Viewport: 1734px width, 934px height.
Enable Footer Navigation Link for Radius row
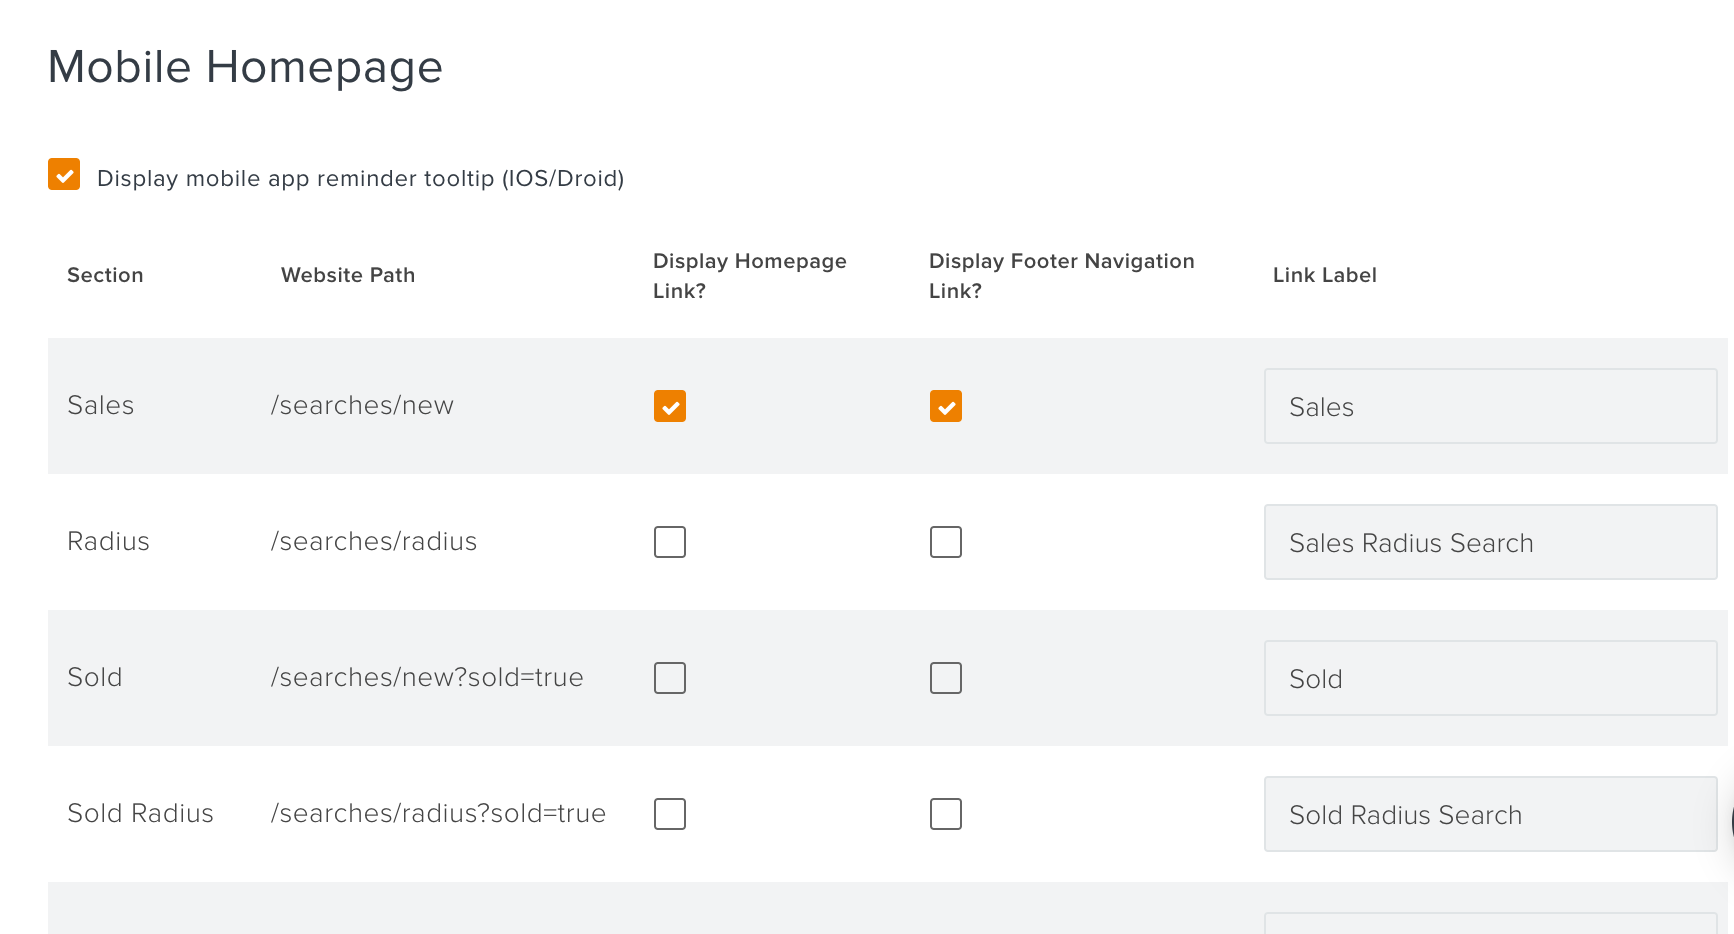coord(946,542)
